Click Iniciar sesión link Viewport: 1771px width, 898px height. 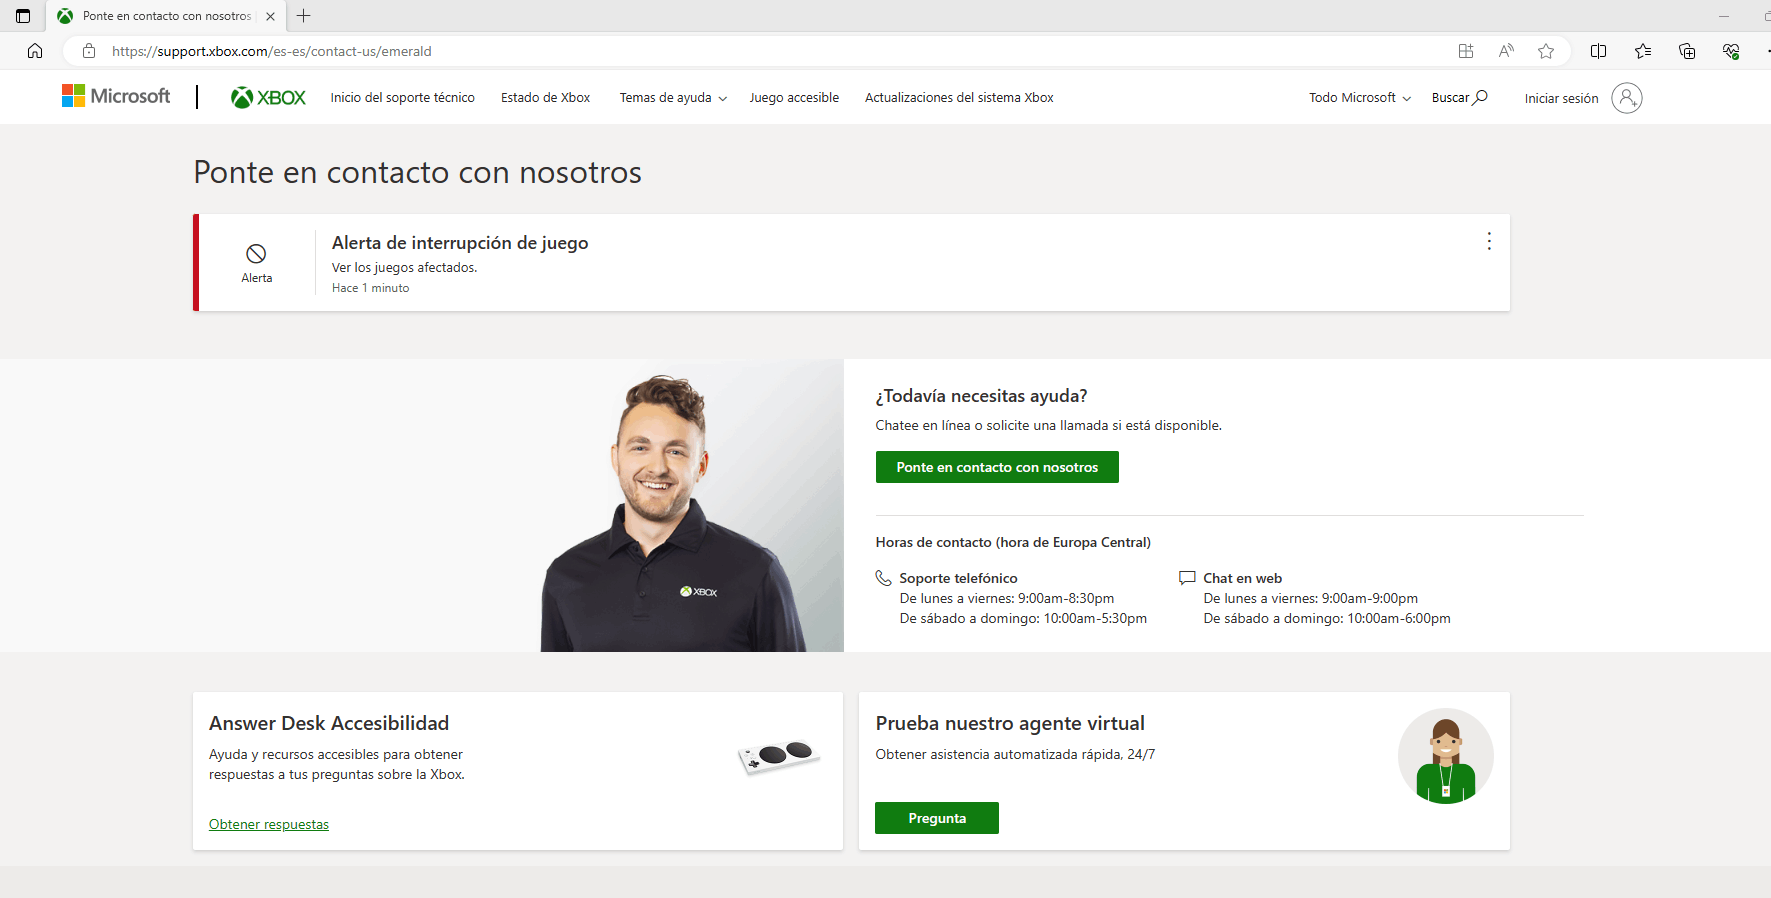(1561, 98)
